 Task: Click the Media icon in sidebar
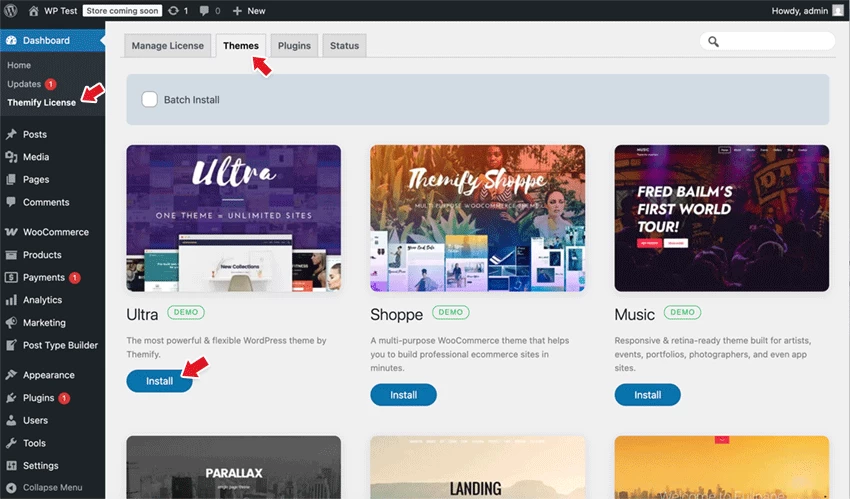pyautogui.click(x=11, y=157)
